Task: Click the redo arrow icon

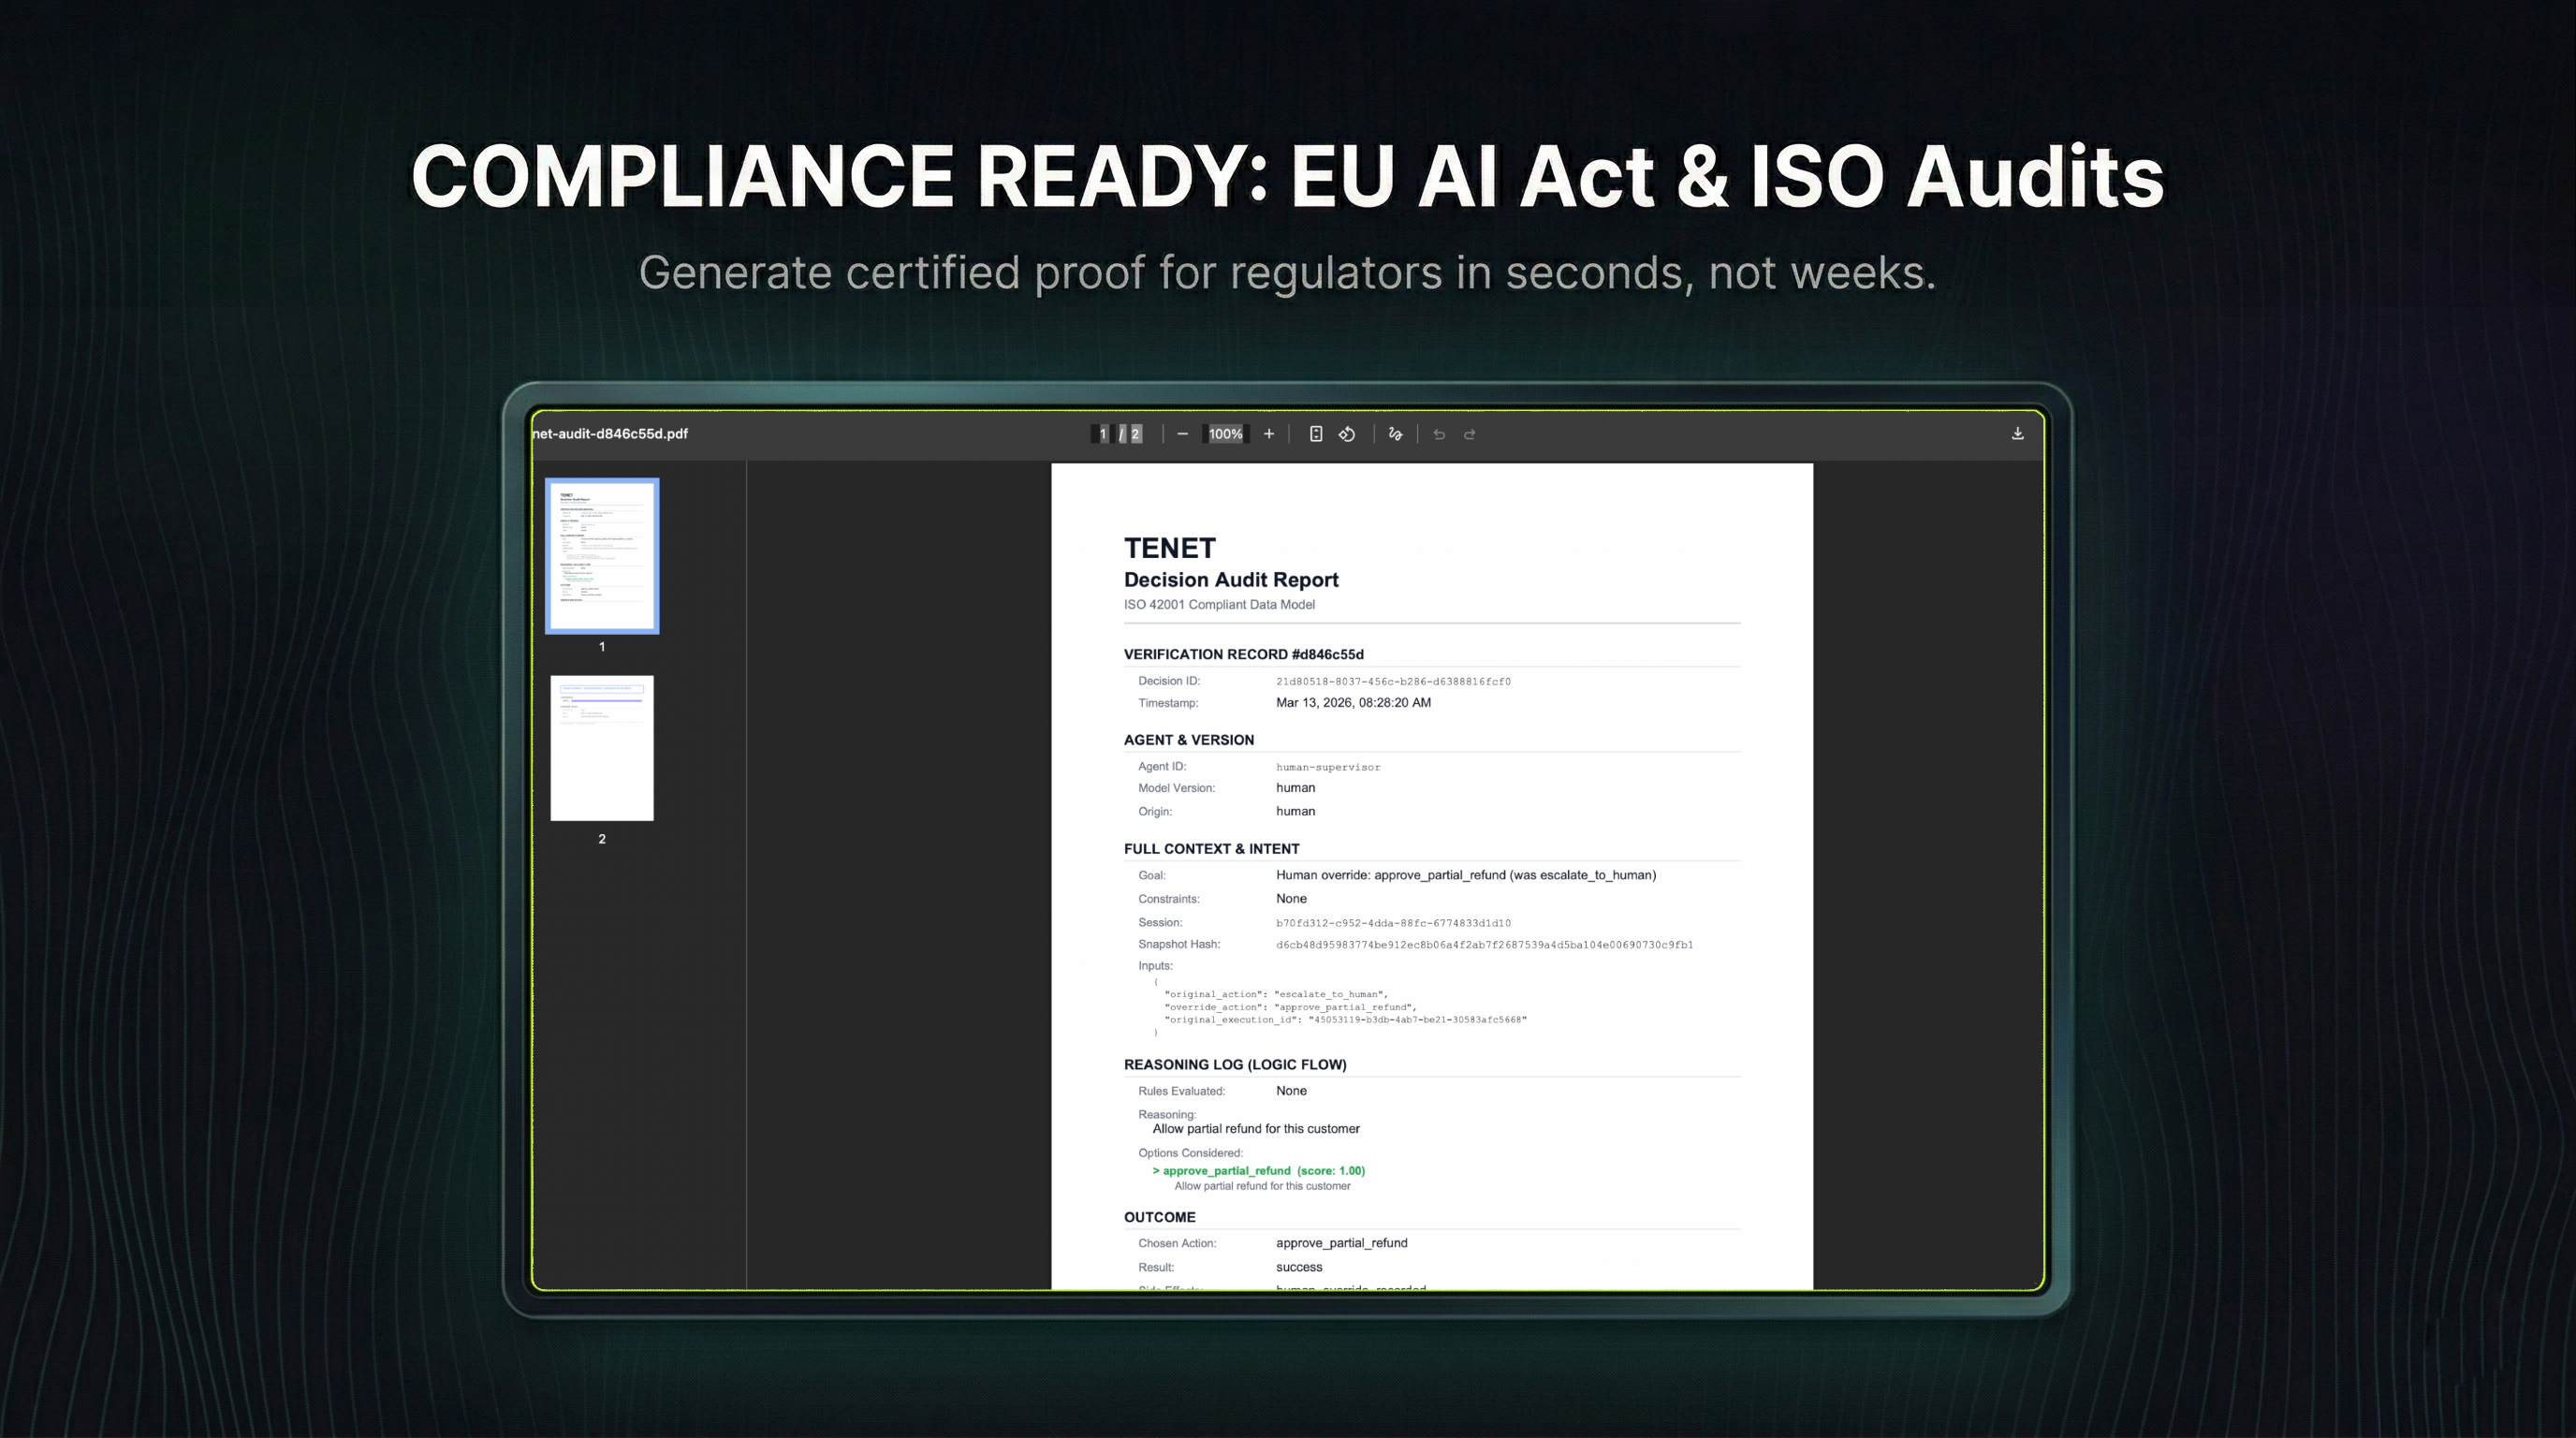Action: tap(1470, 434)
